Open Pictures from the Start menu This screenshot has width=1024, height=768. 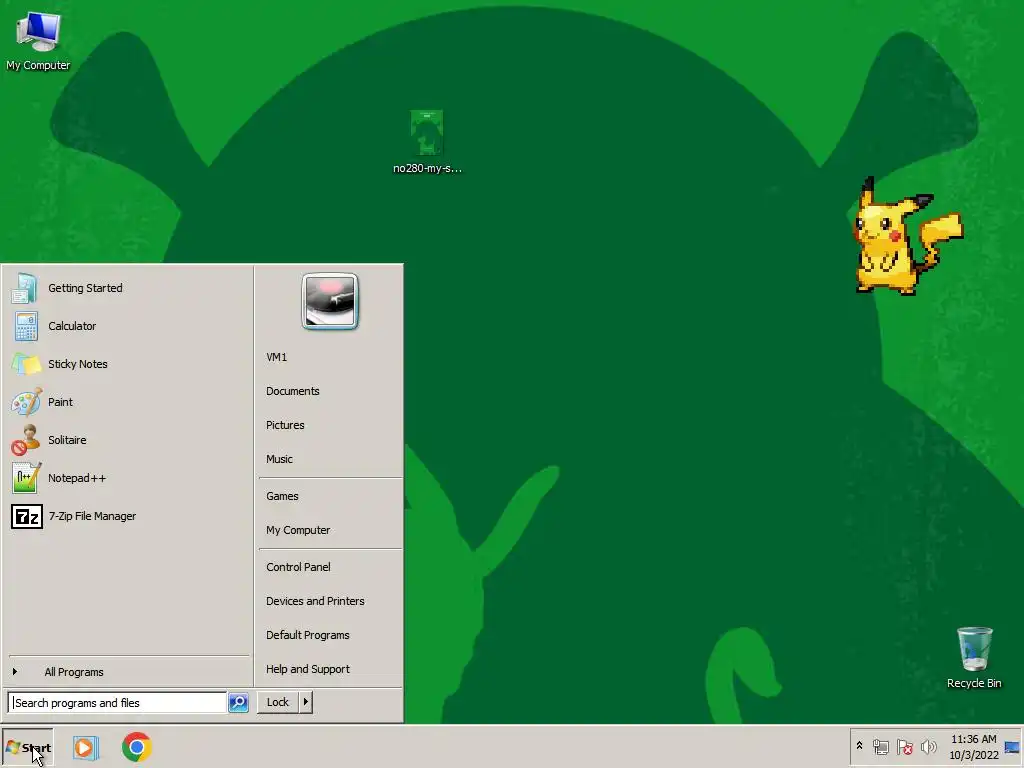[x=285, y=425]
